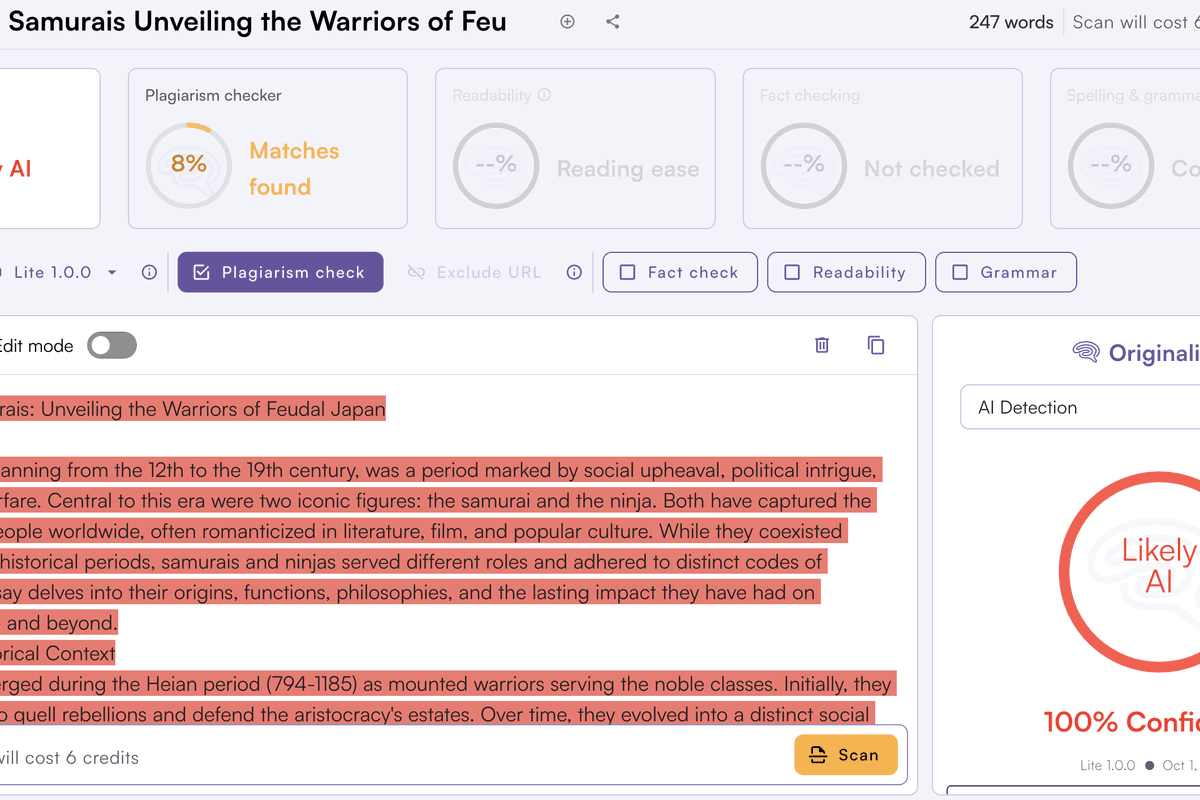Click the plus circle icon beside the title
Screen dimensions: 1200x800
point(567,21)
